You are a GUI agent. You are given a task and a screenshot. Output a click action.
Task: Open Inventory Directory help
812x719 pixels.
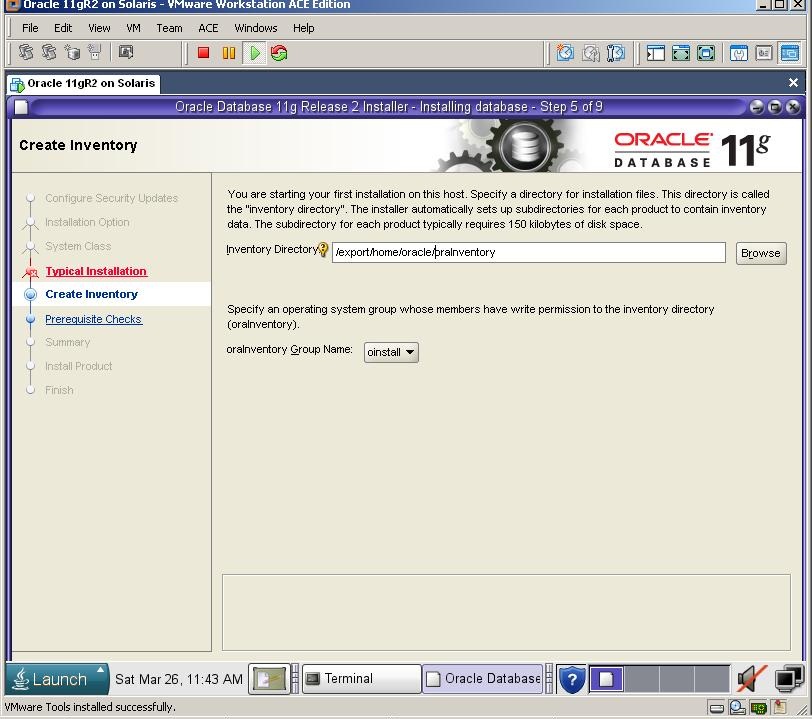click(x=324, y=249)
